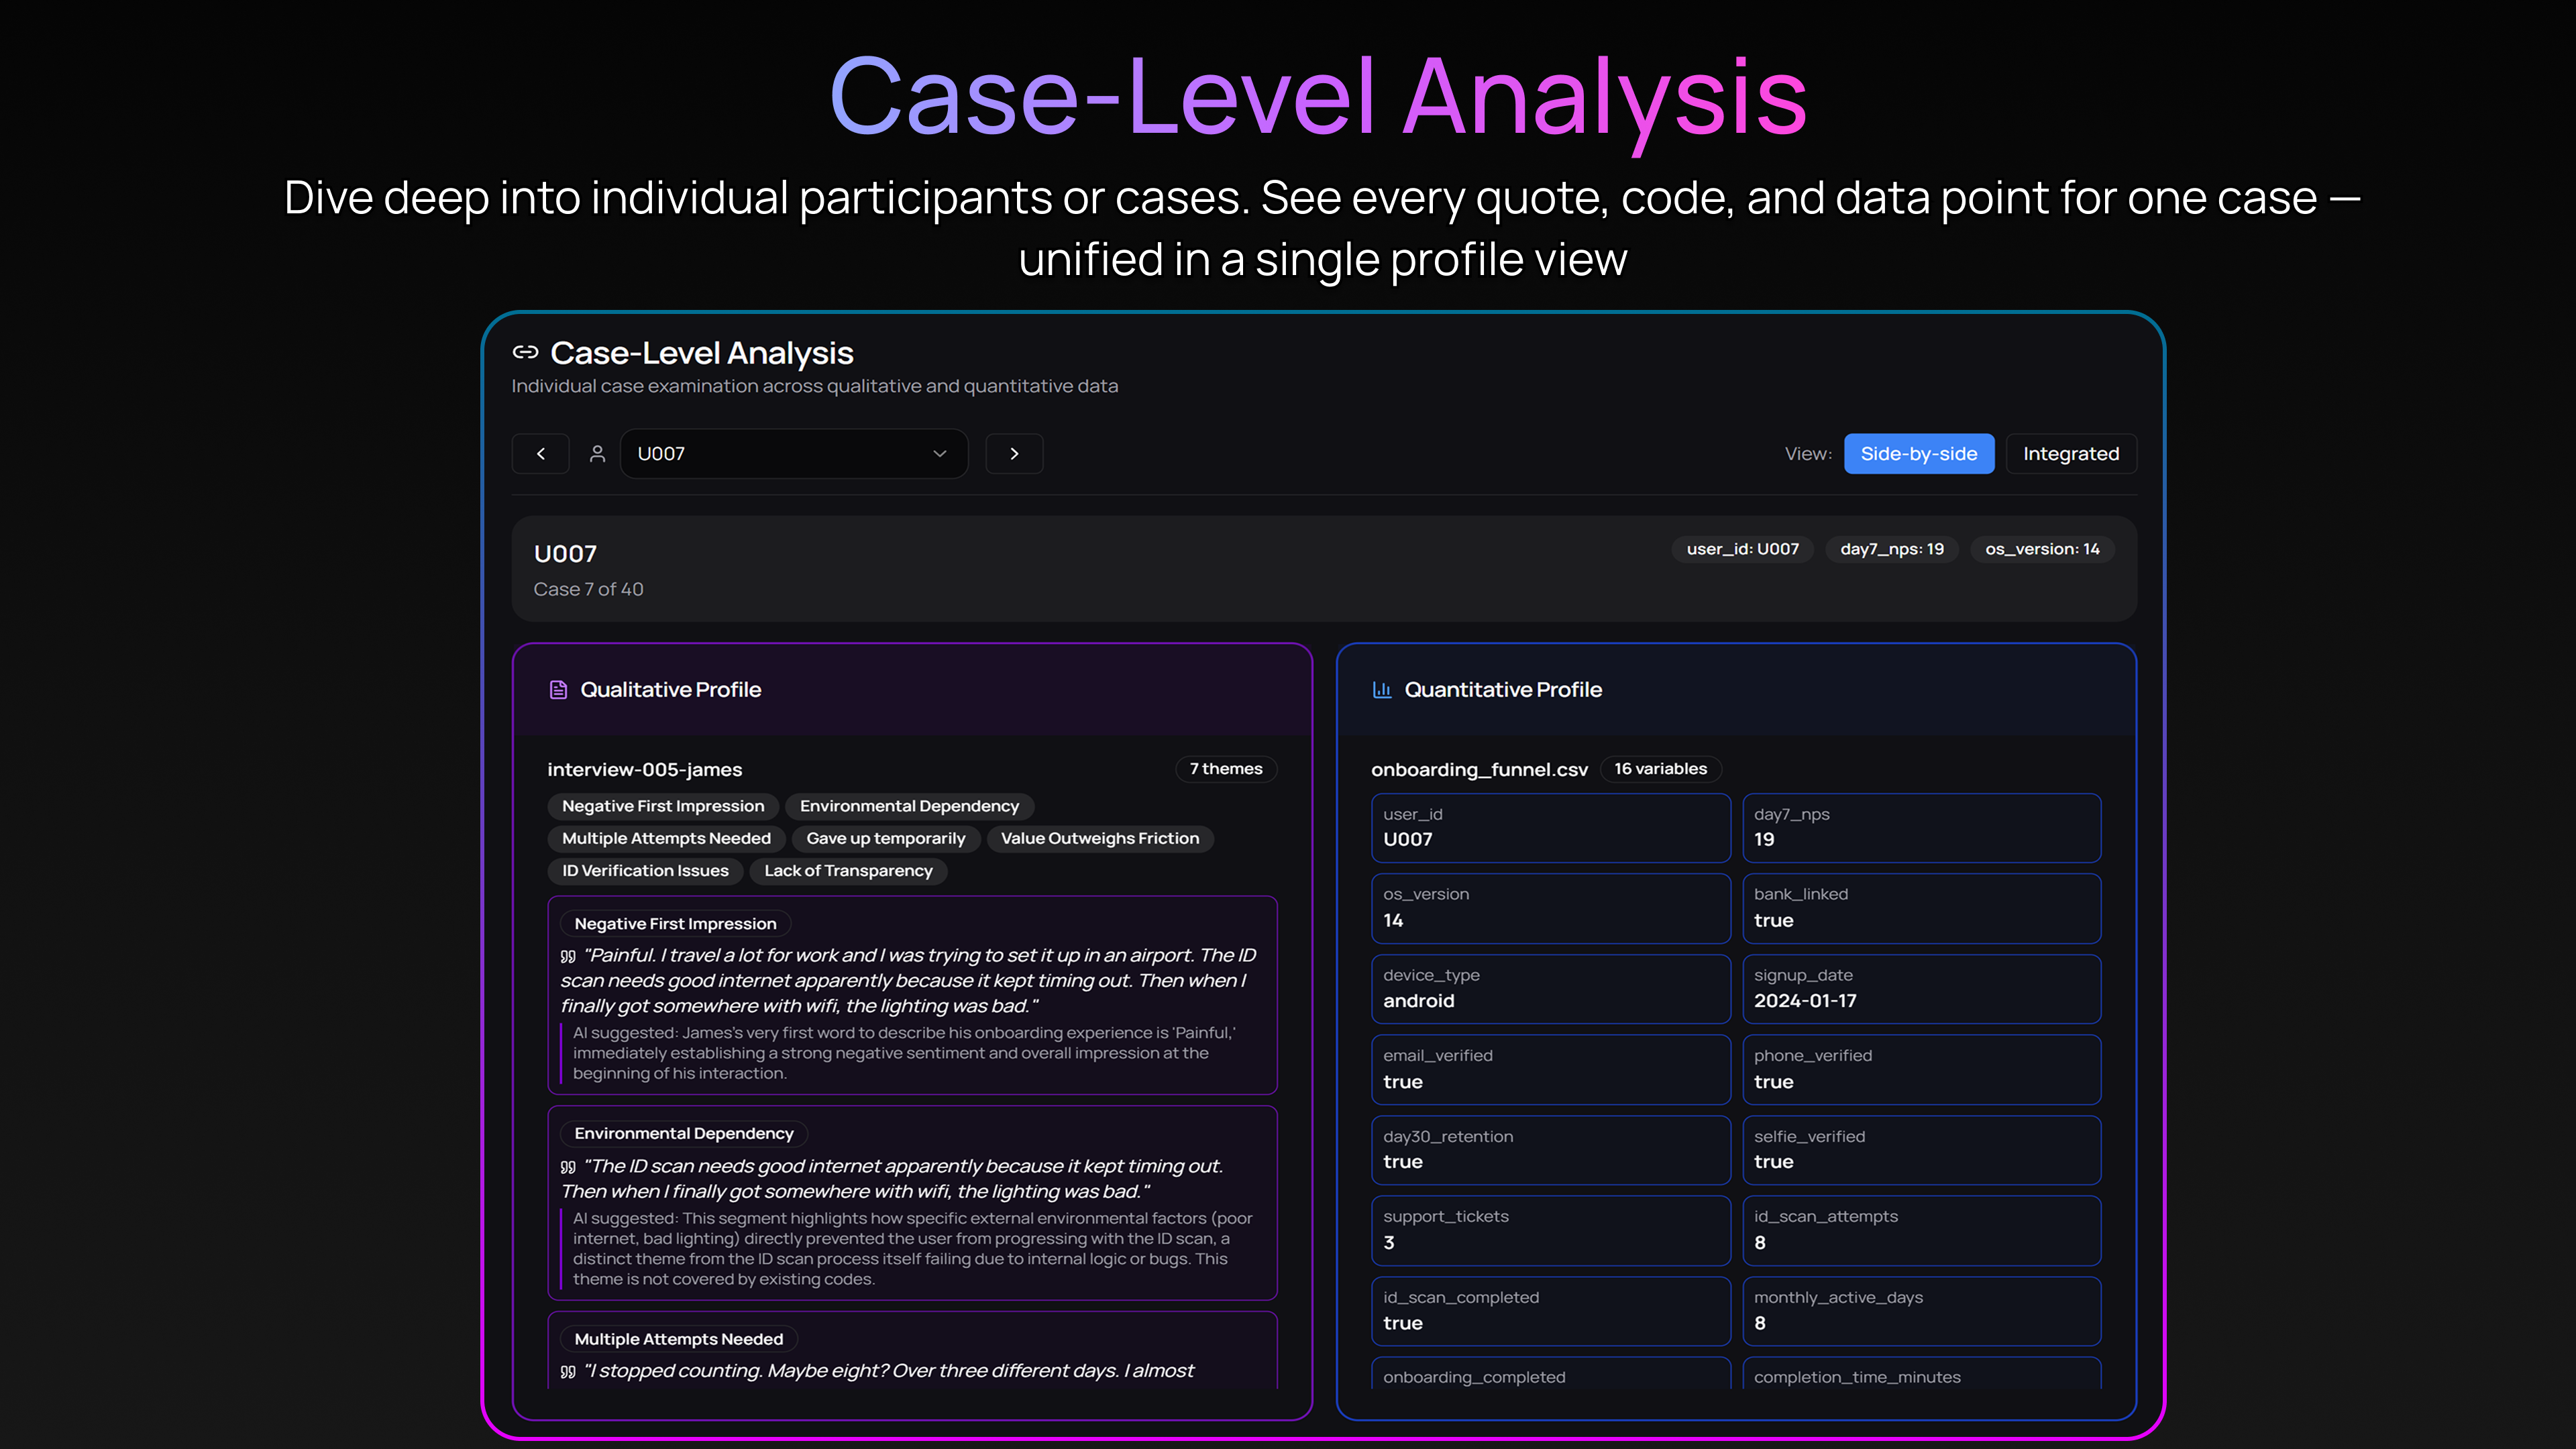Select the os_version: 14 metadata chip

pos(2042,549)
